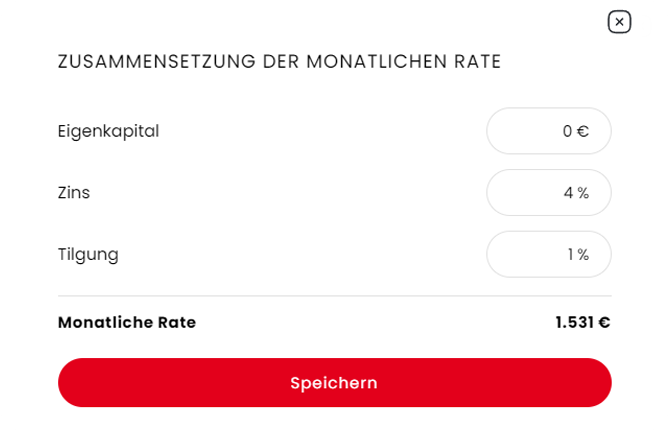Image resolution: width=669 pixels, height=431 pixels.
Task: Click the percent sign in Zins field
Action: click(583, 193)
